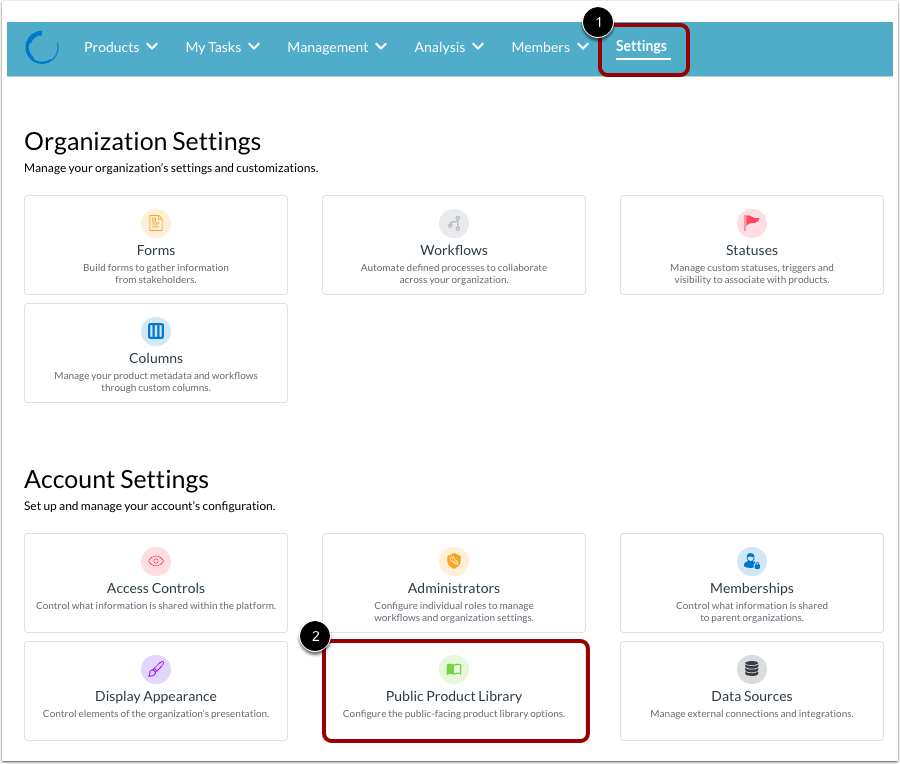Expand the Products dropdown menu

pyautogui.click(x=120, y=46)
